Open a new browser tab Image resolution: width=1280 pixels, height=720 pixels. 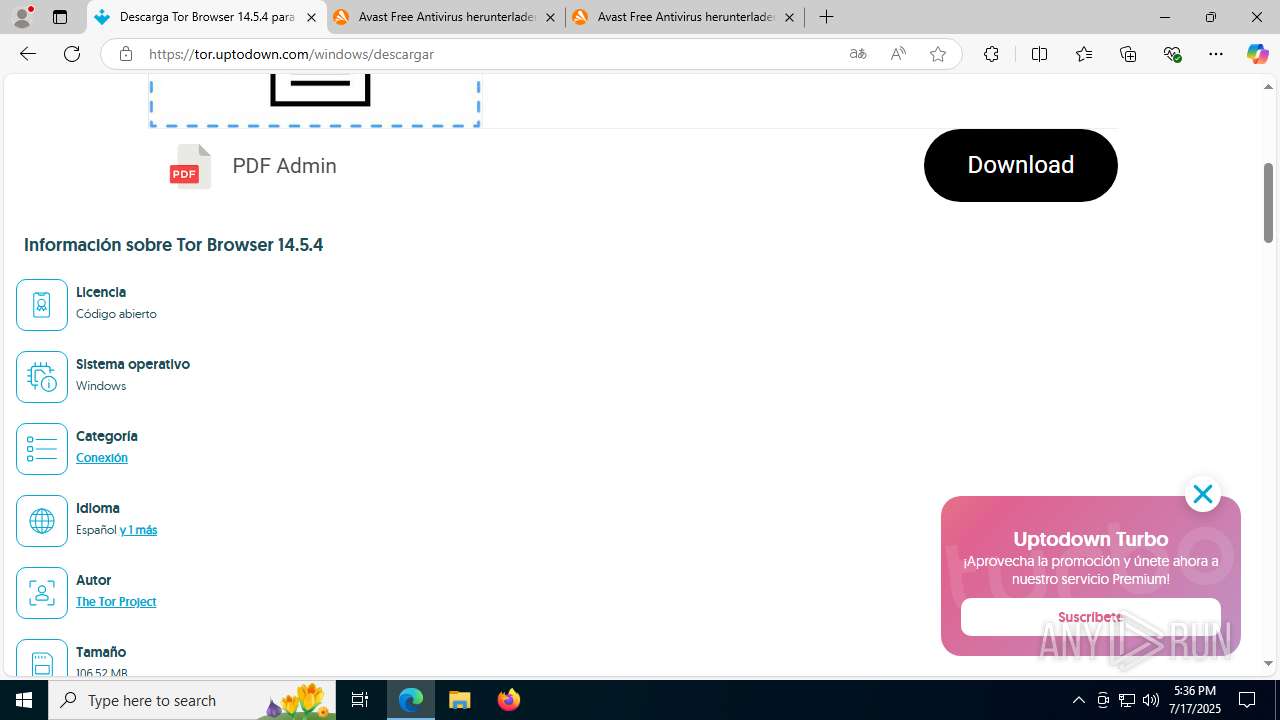coord(826,17)
